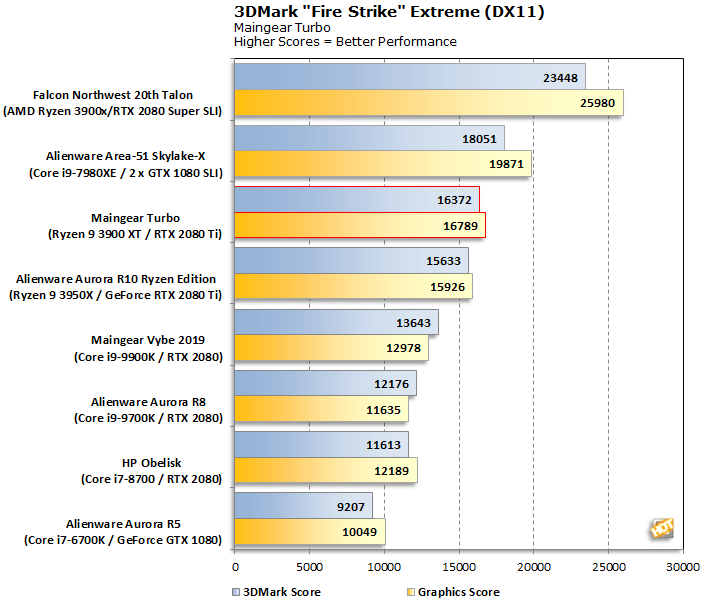This screenshot has height=602, width=708.
Task: Select the 10049 graphics score value
Action: (x=359, y=532)
